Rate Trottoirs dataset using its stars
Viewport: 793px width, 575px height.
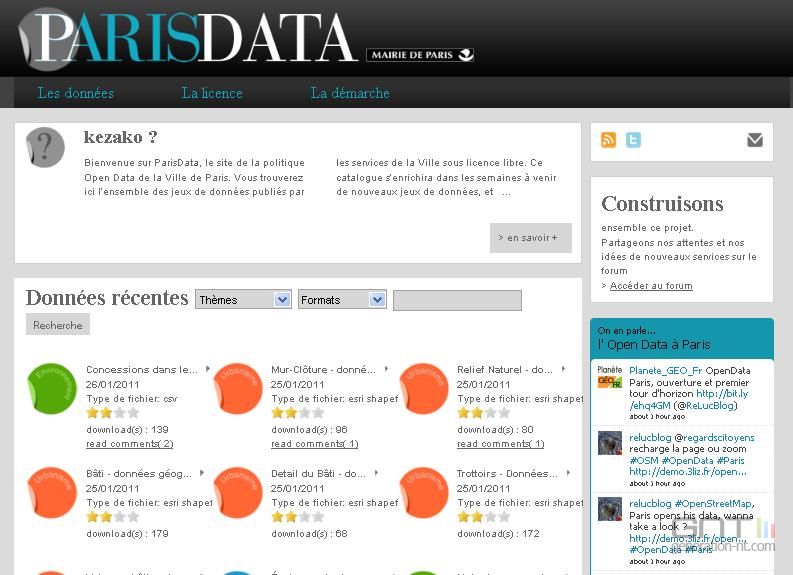pos(483,517)
